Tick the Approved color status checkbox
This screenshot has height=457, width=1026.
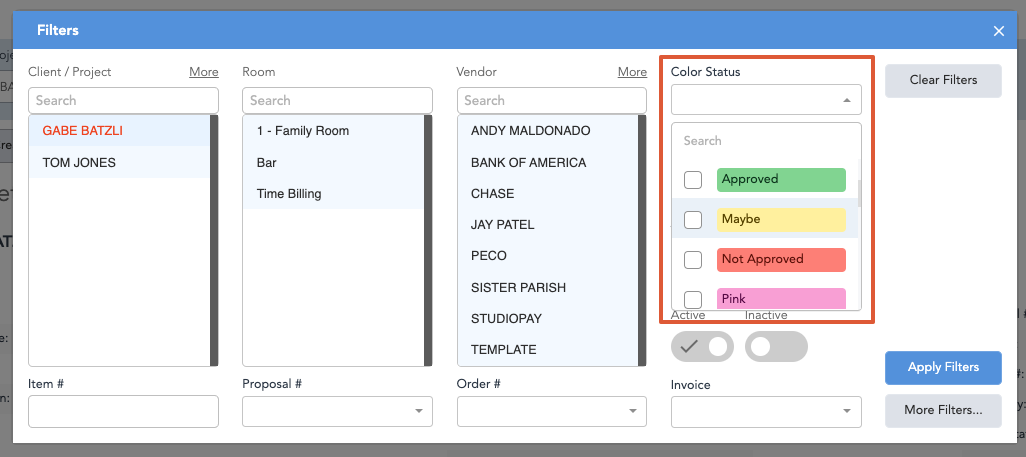pyautogui.click(x=693, y=179)
